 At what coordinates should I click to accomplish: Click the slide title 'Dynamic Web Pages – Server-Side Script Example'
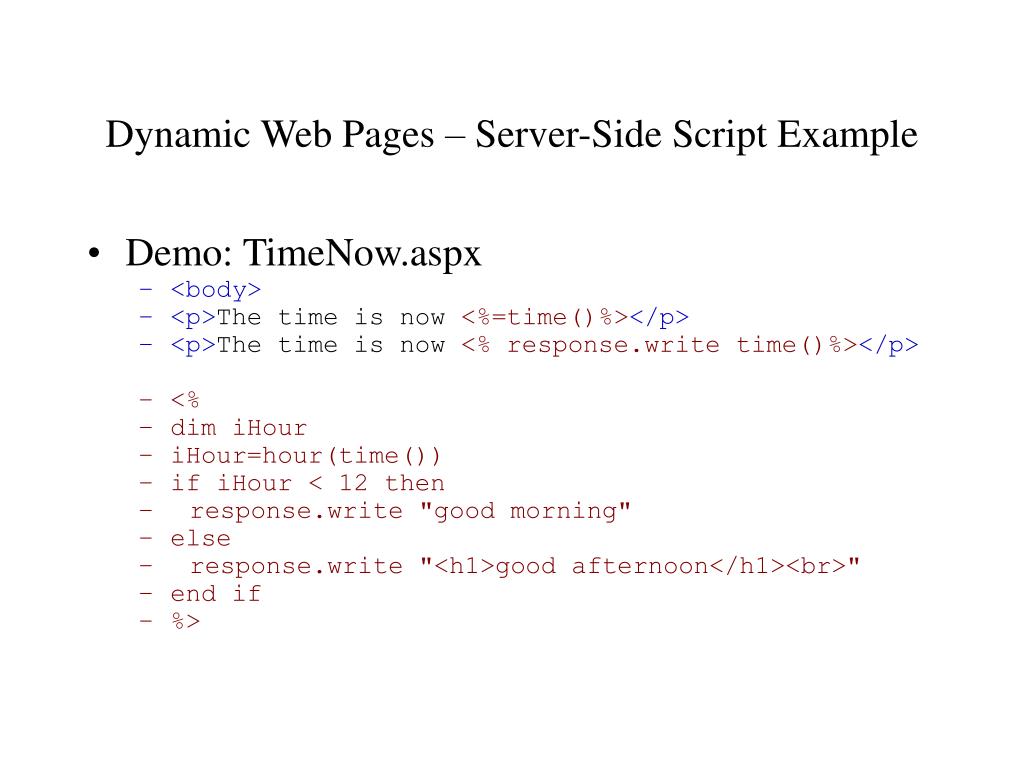(511, 135)
